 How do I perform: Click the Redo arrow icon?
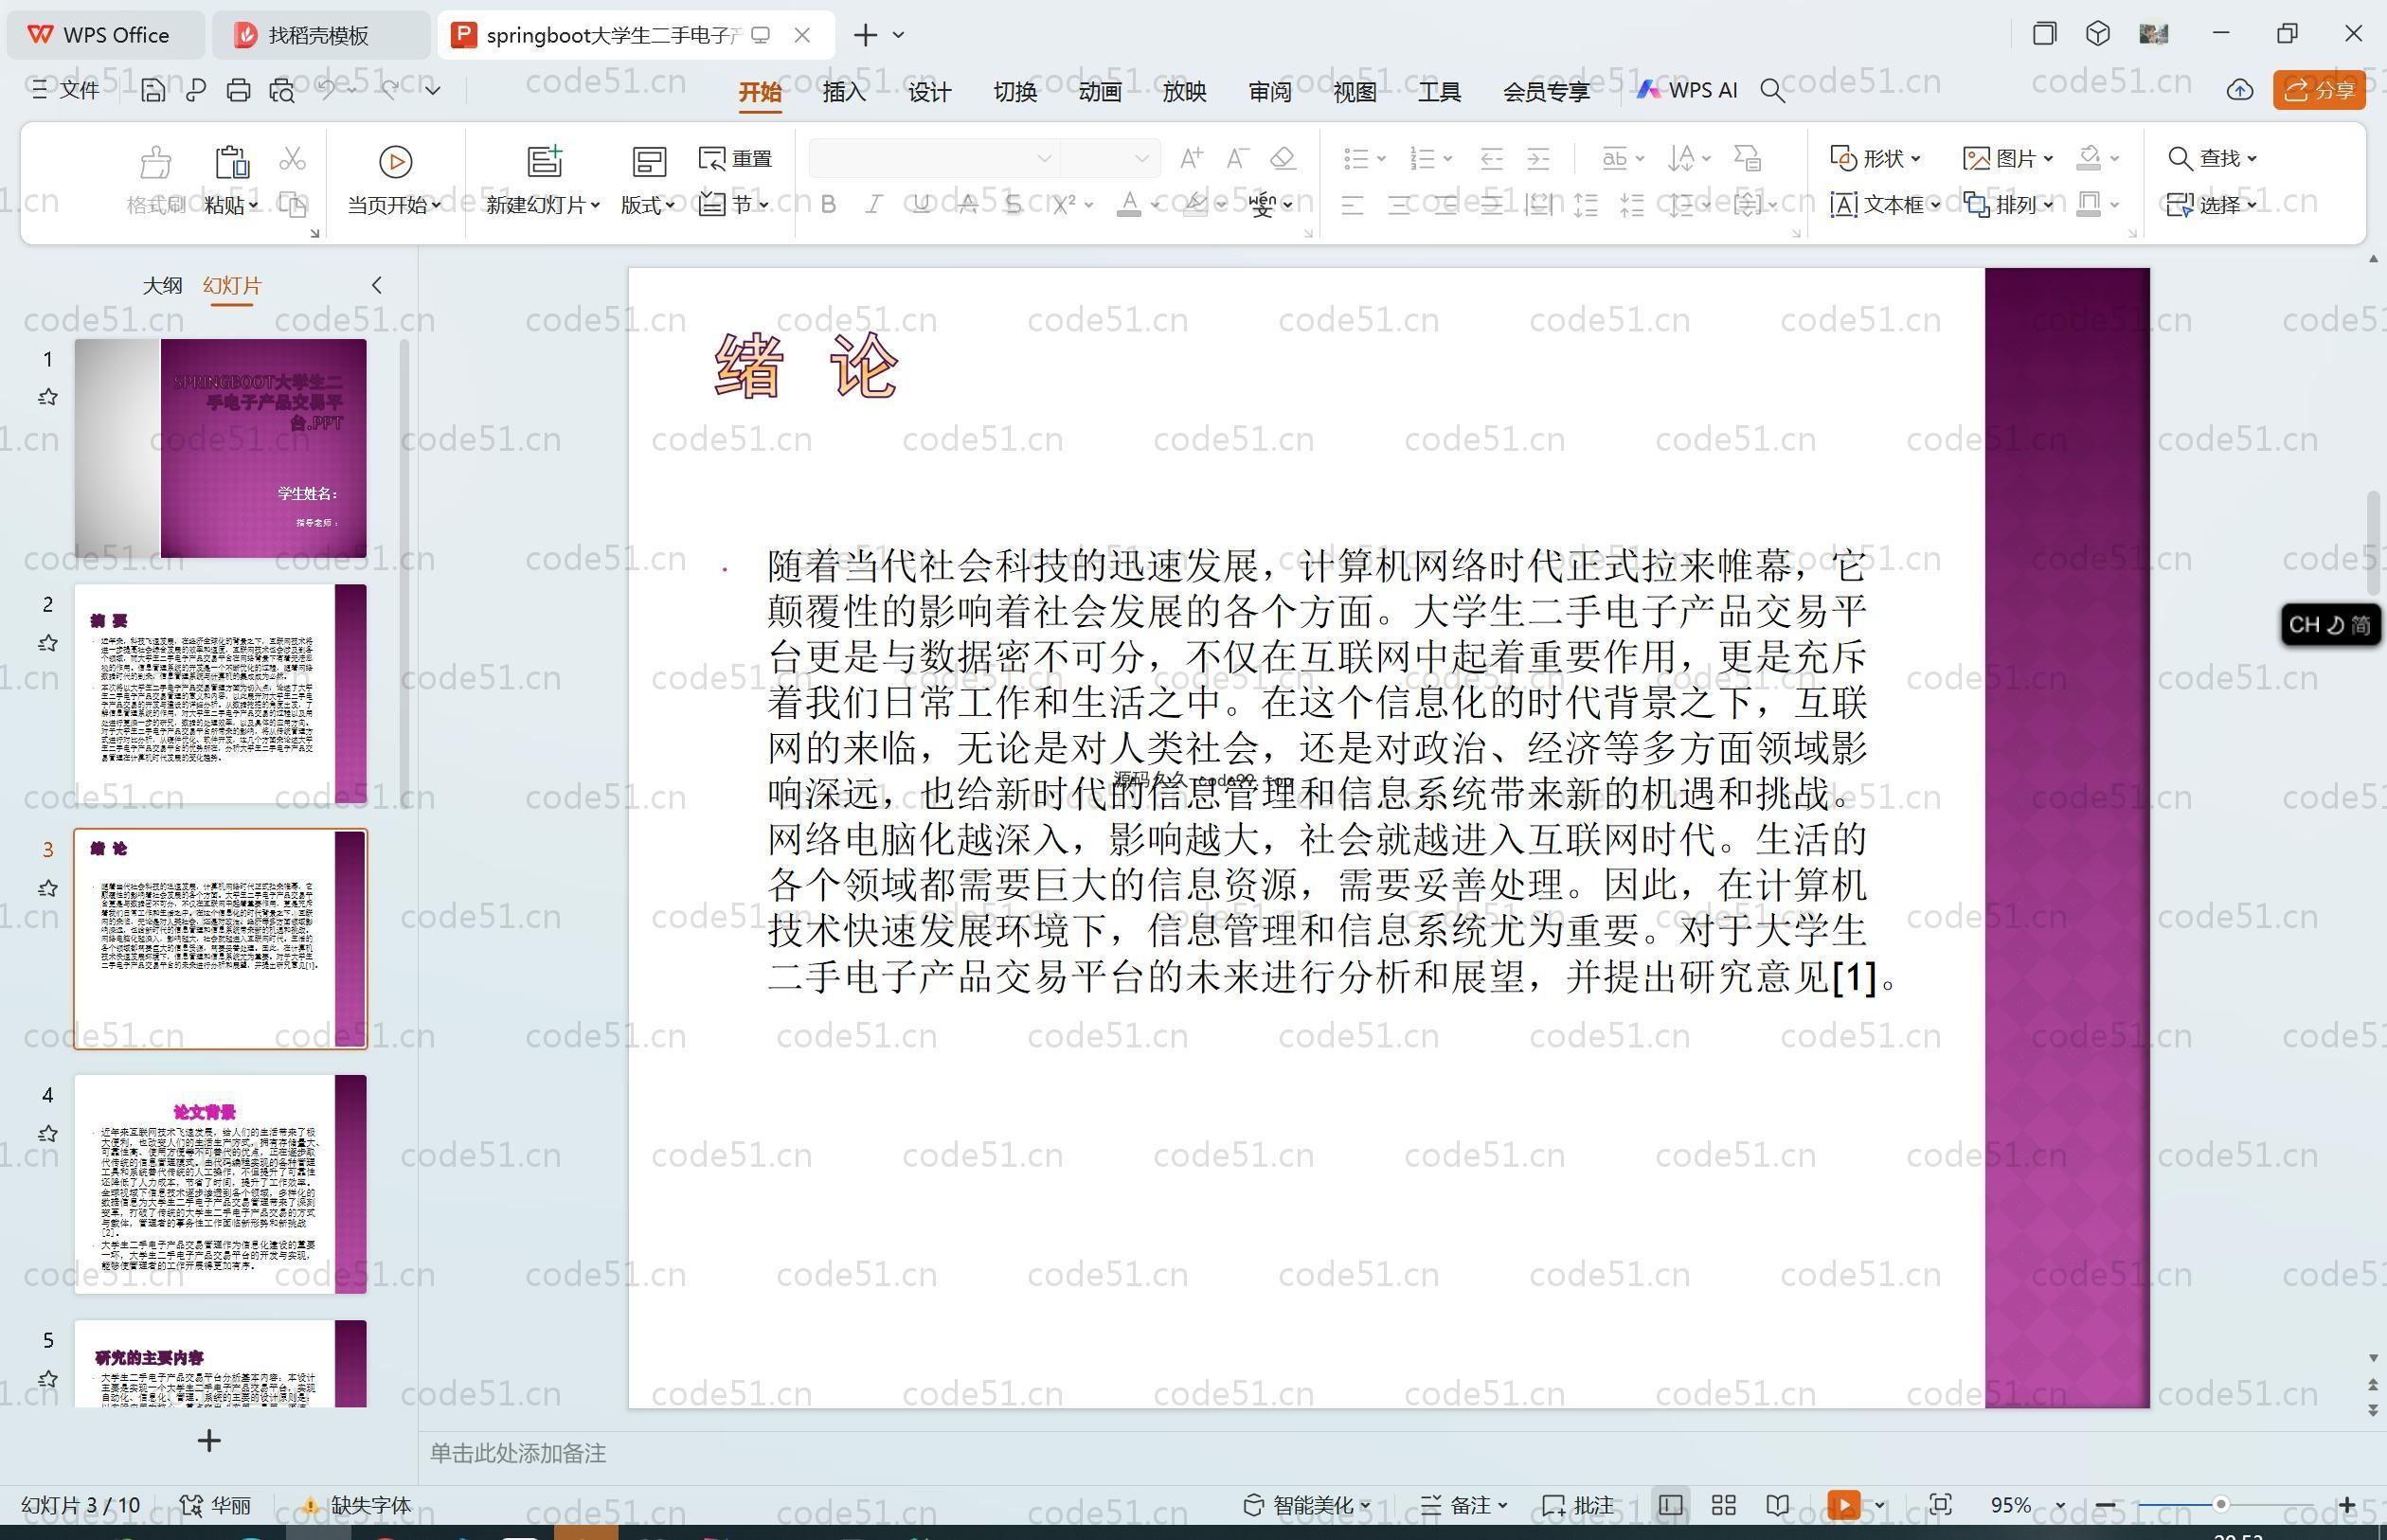tap(390, 90)
